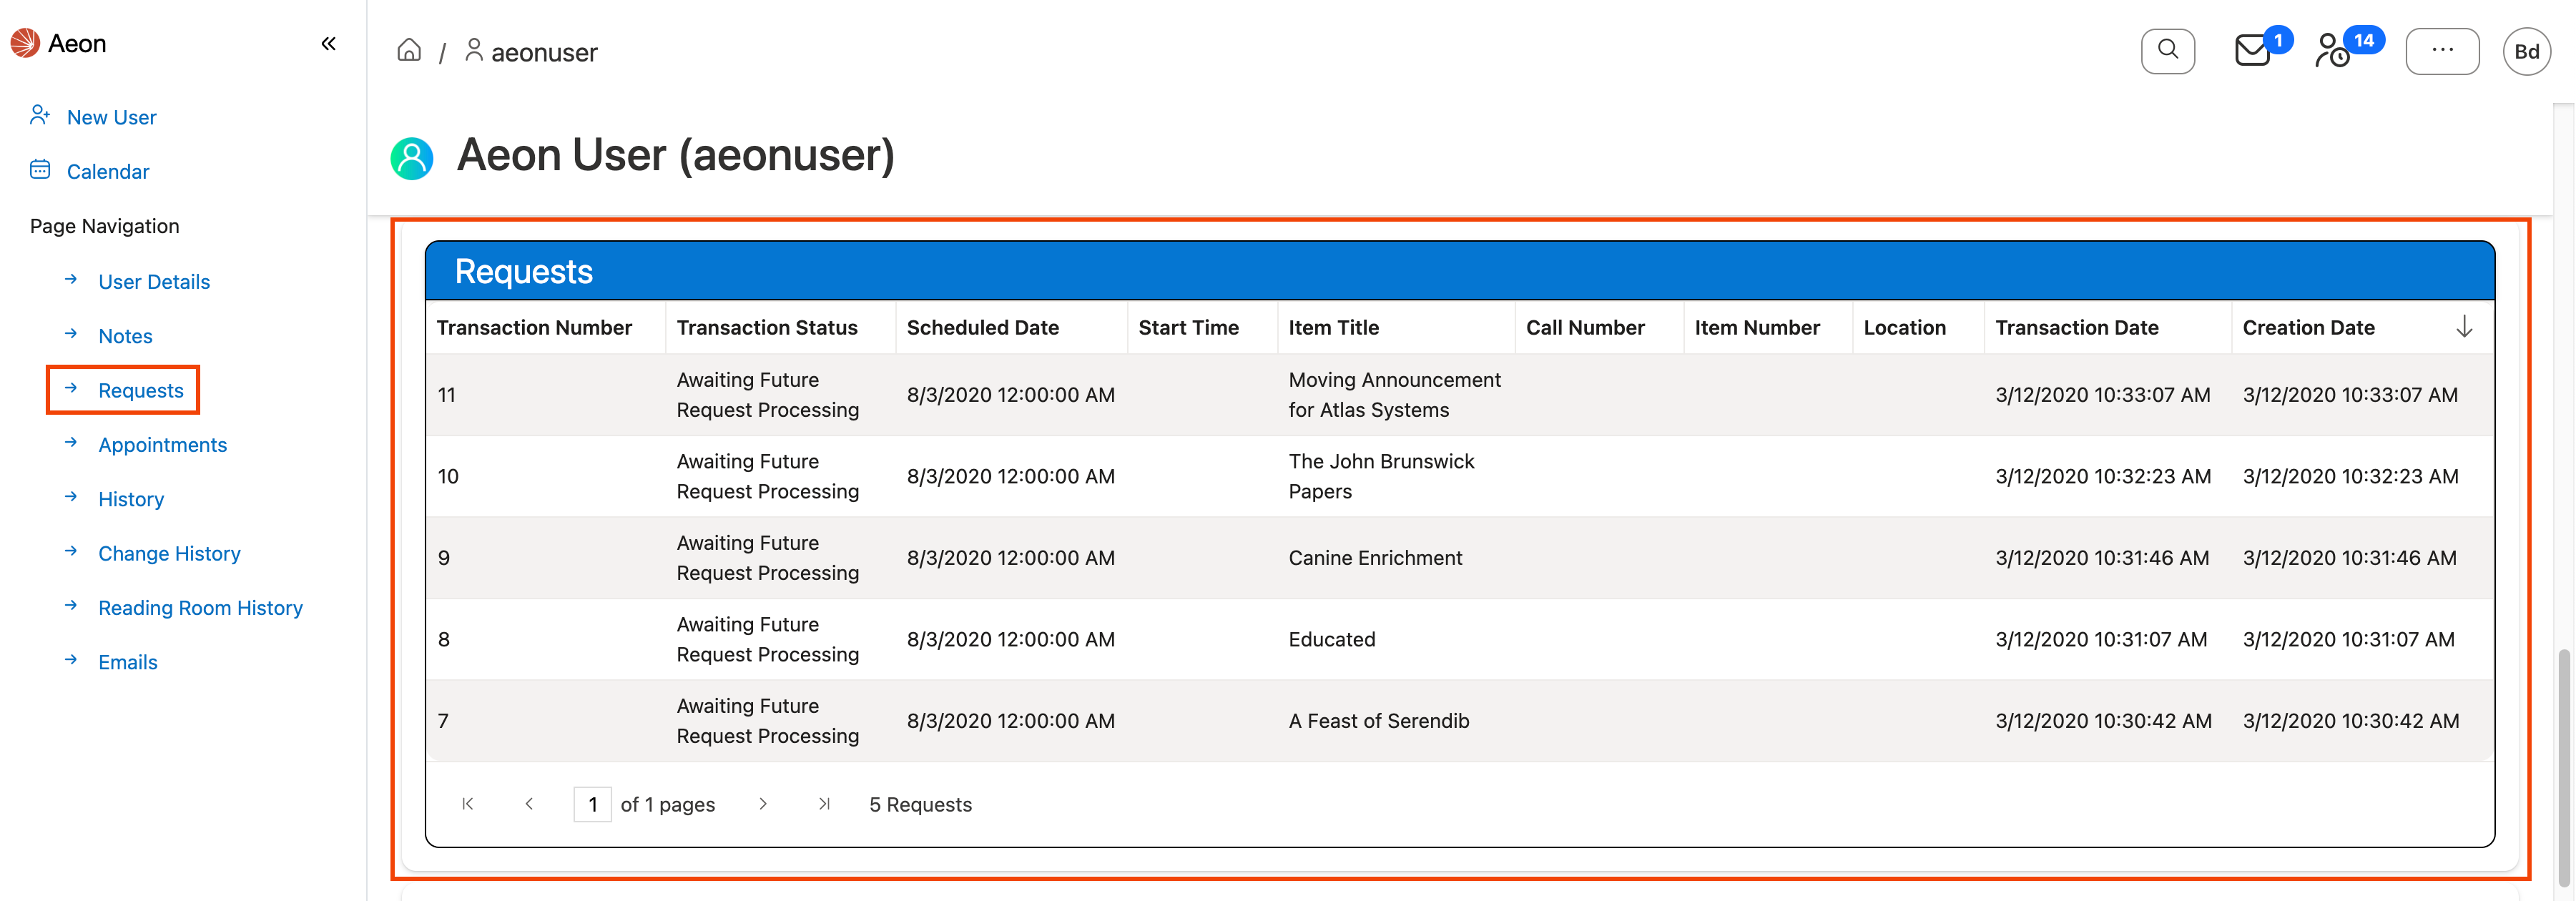Click the teal user avatar beside the title

pyautogui.click(x=411, y=157)
